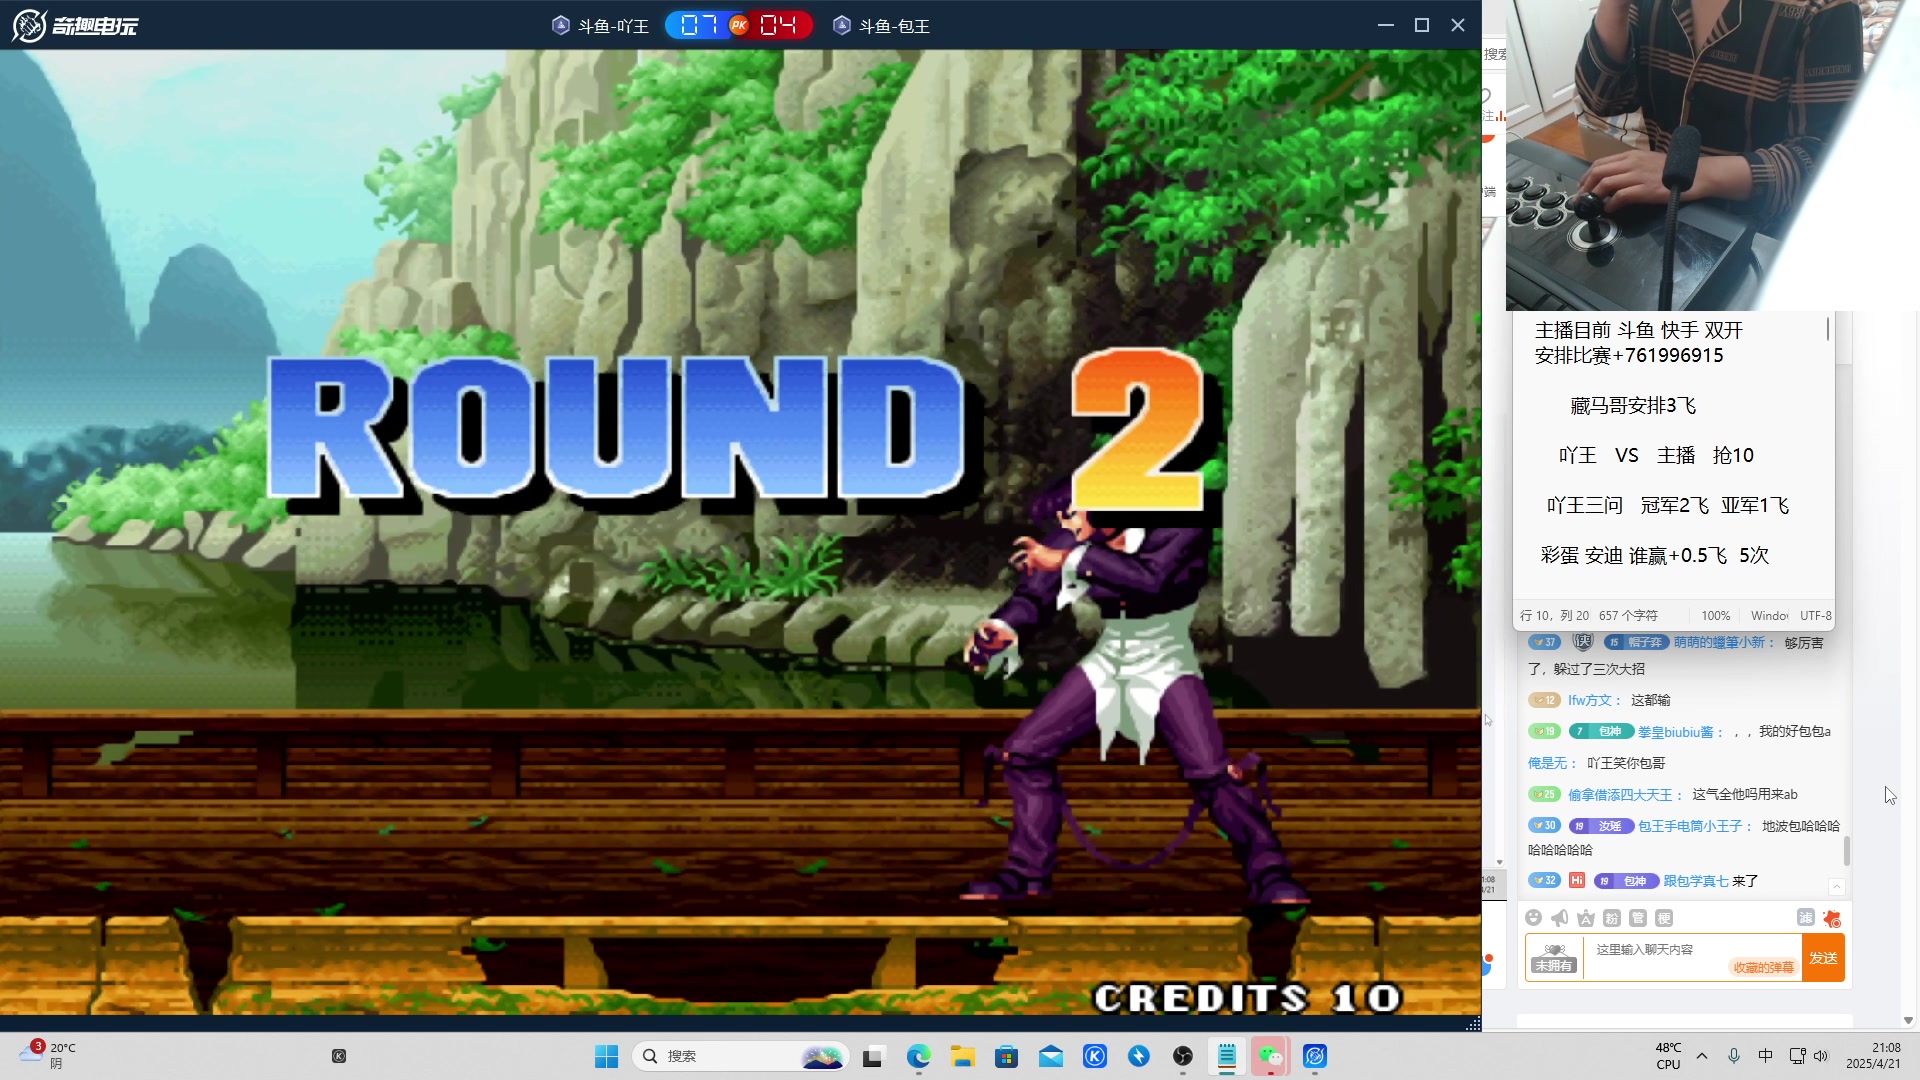Click the 未拥有 fan badge selector
The height and width of the screenshot is (1080, 1920).
[x=1554, y=958]
